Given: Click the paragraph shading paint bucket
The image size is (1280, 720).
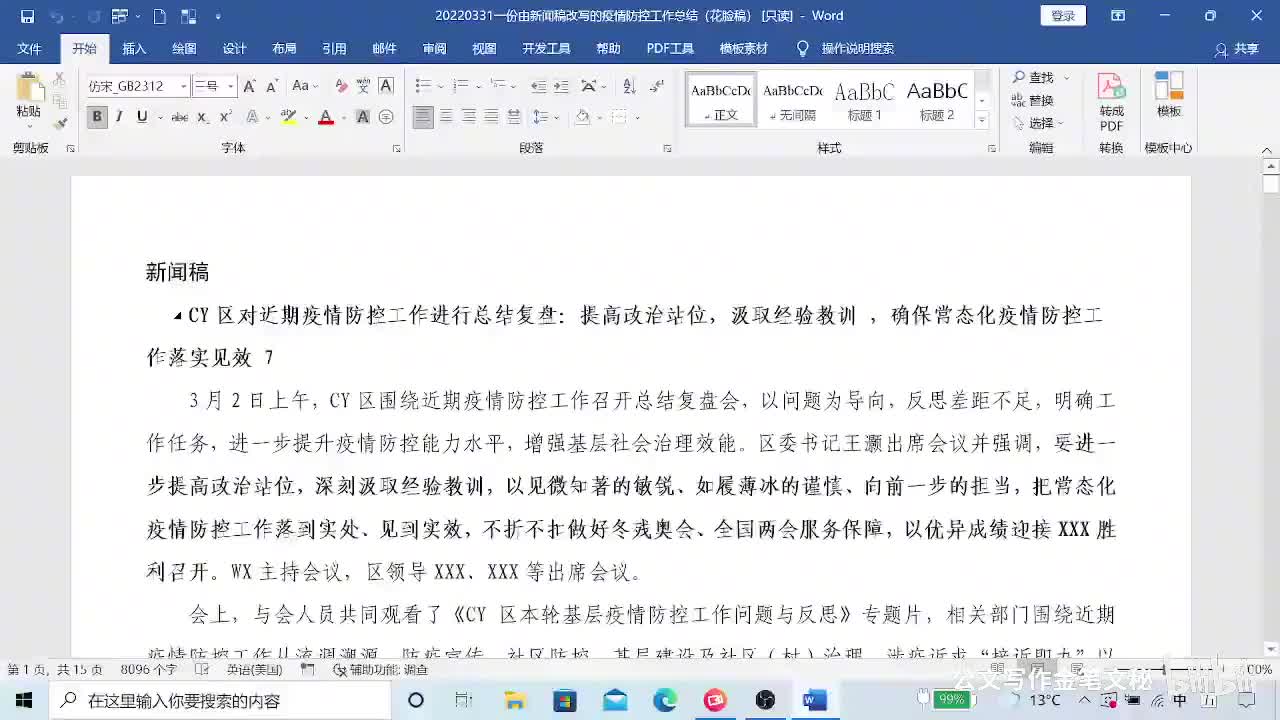Looking at the screenshot, I should click(x=582, y=117).
